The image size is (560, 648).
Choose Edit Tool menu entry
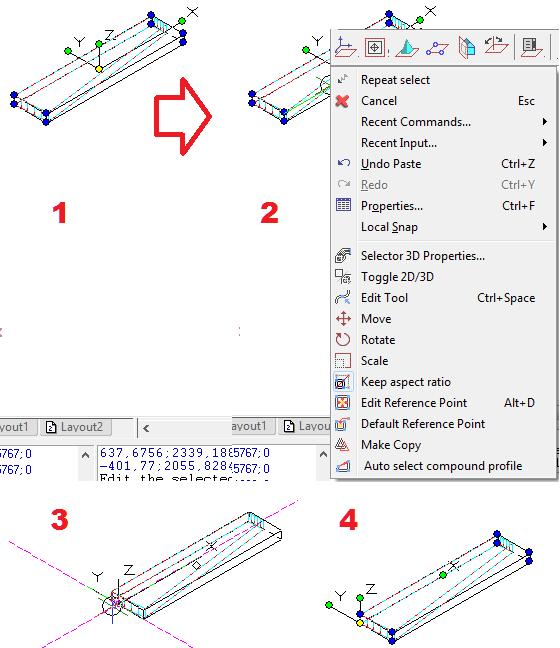click(x=444, y=298)
